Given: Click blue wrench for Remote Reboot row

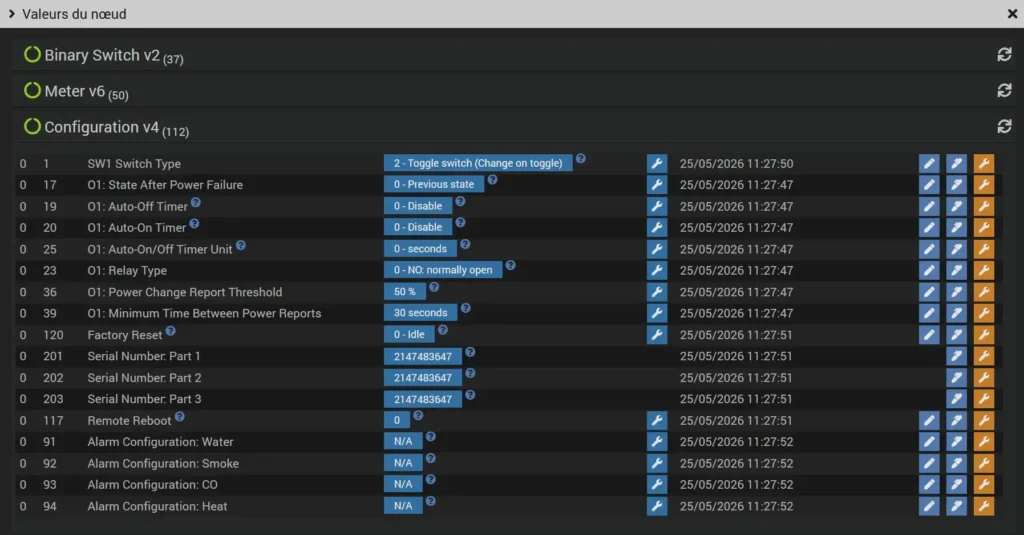Looking at the screenshot, I should [657, 421].
